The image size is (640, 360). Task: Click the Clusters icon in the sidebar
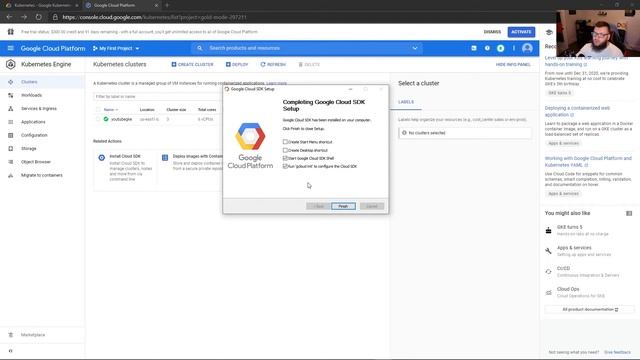pos(11,82)
